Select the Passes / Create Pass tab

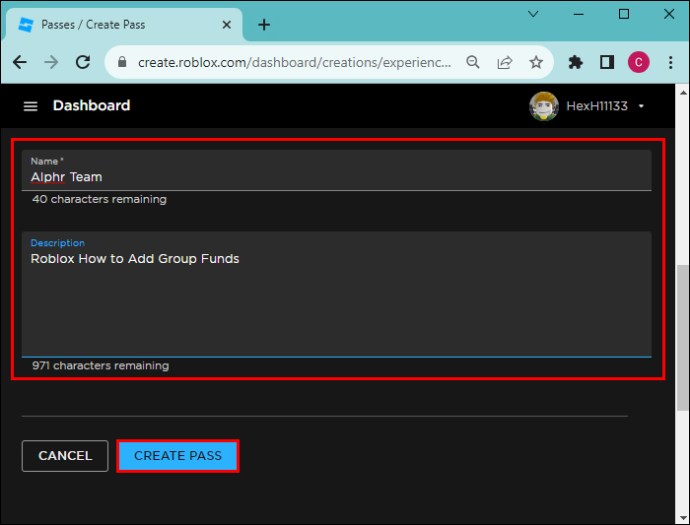(x=123, y=25)
